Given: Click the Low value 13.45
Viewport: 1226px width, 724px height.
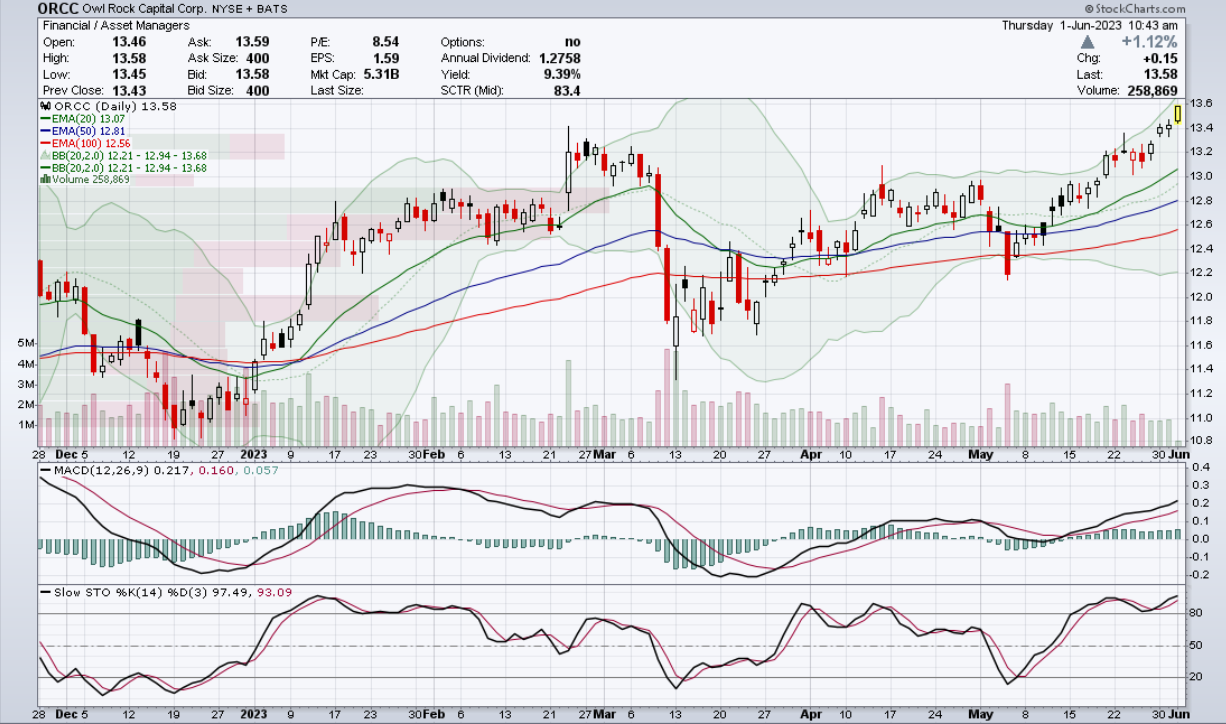Looking at the screenshot, I should (x=129, y=74).
